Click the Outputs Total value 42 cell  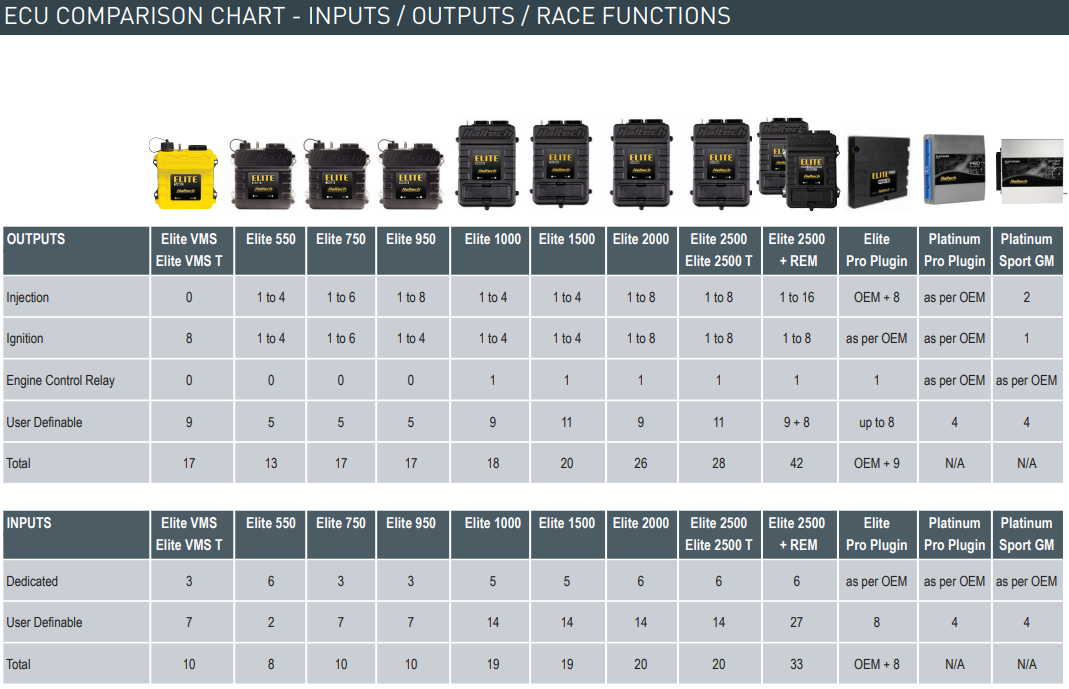point(796,463)
